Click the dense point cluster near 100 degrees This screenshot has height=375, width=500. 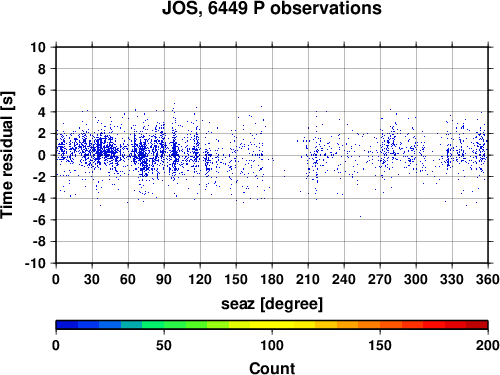click(174, 153)
